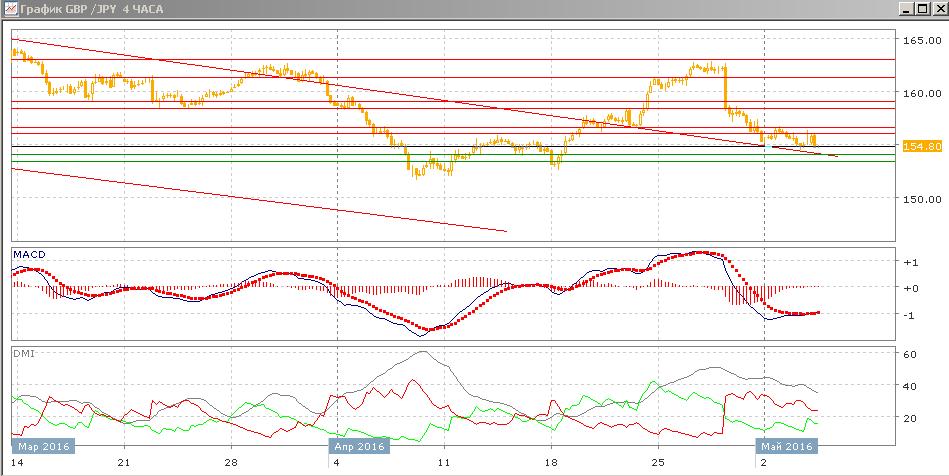This screenshot has width=949, height=476.
Task: Click date 18 on the time axis
Action: point(551,463)
